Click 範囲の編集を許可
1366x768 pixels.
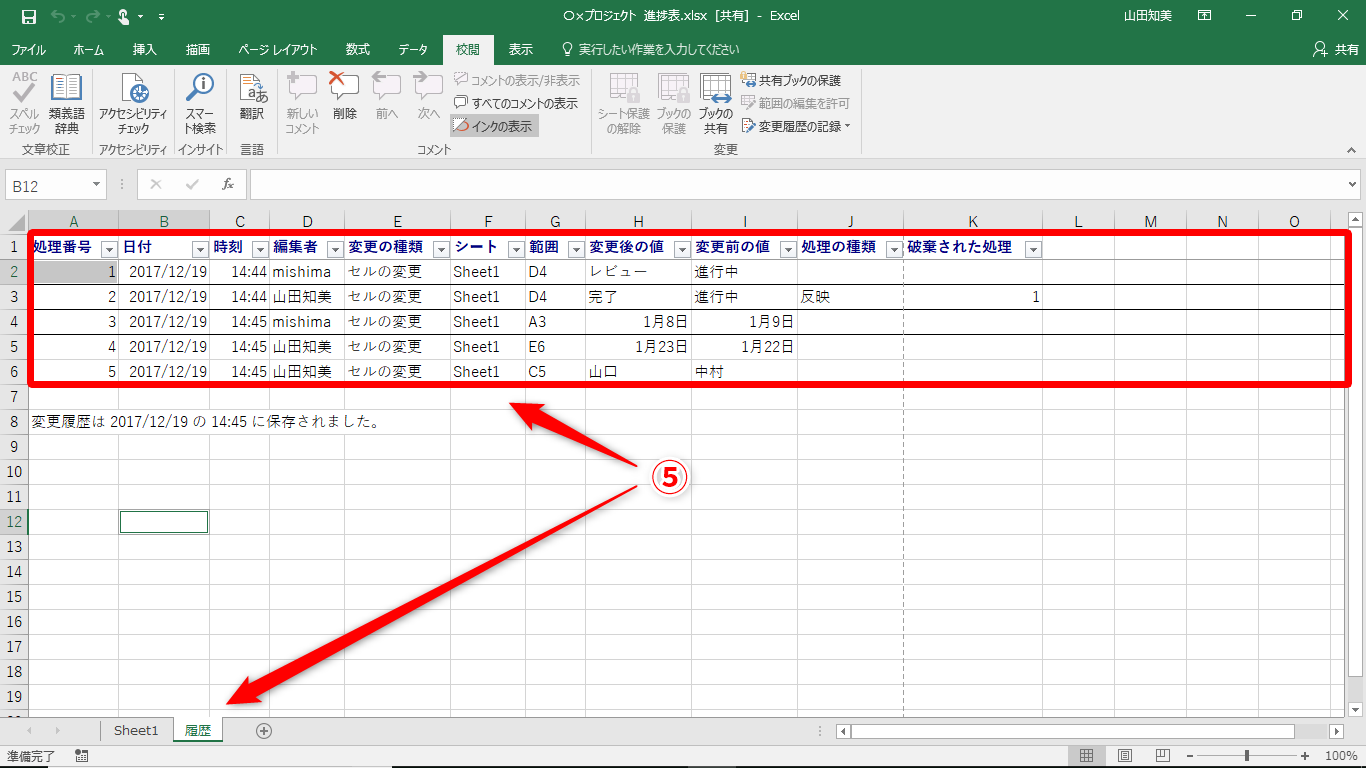tap(796, 103)
